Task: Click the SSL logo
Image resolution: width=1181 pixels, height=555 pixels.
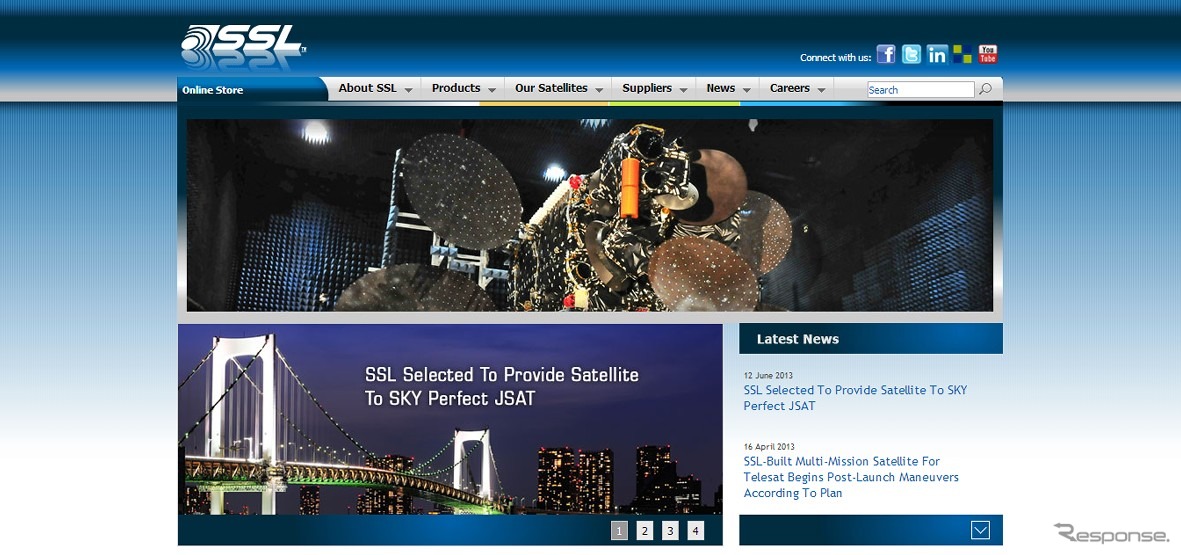Action: pyautogui.click(x=243, y=47)
